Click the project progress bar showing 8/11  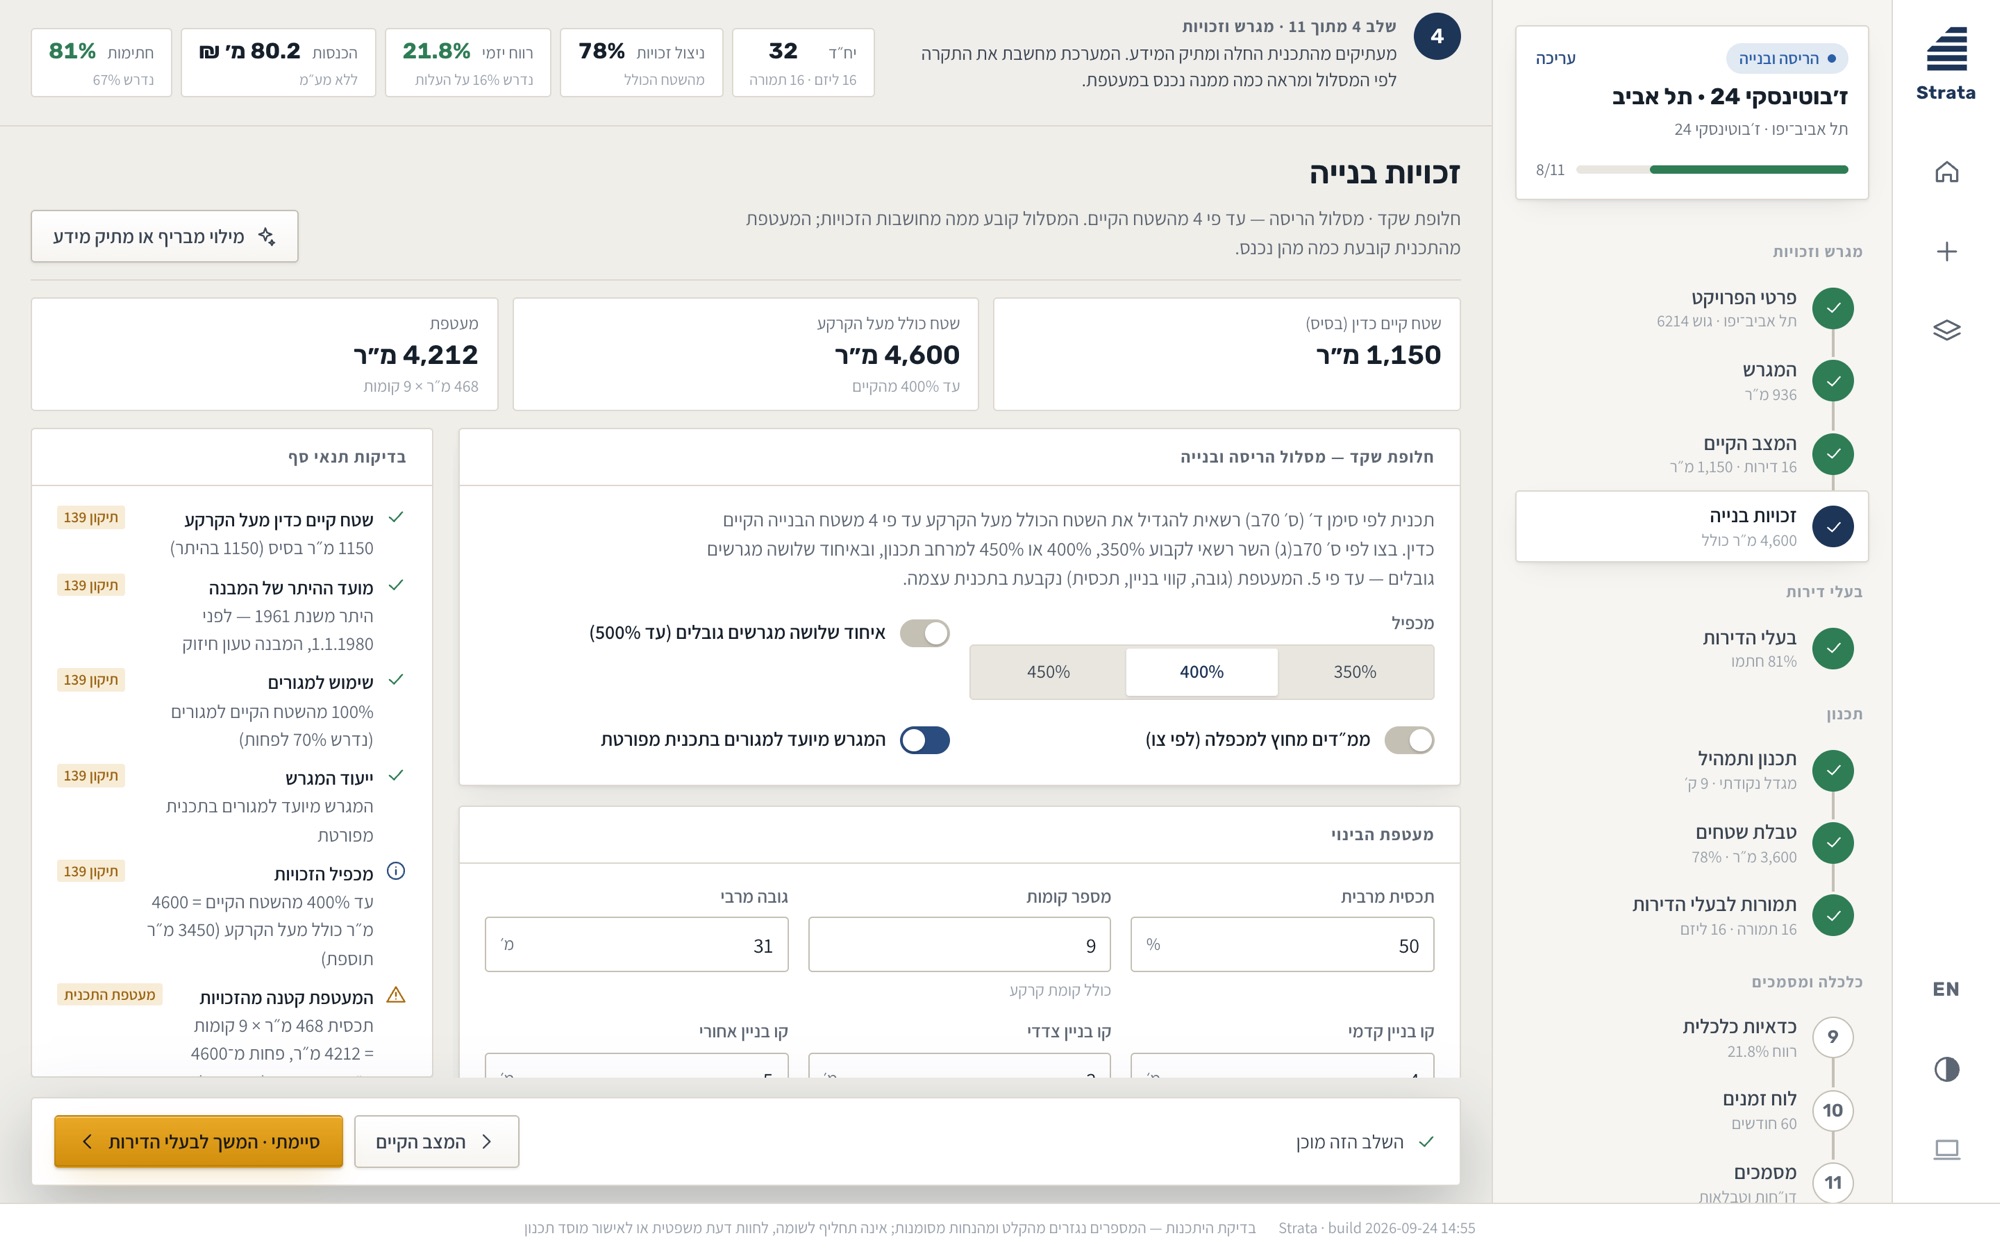[1712, 170]
